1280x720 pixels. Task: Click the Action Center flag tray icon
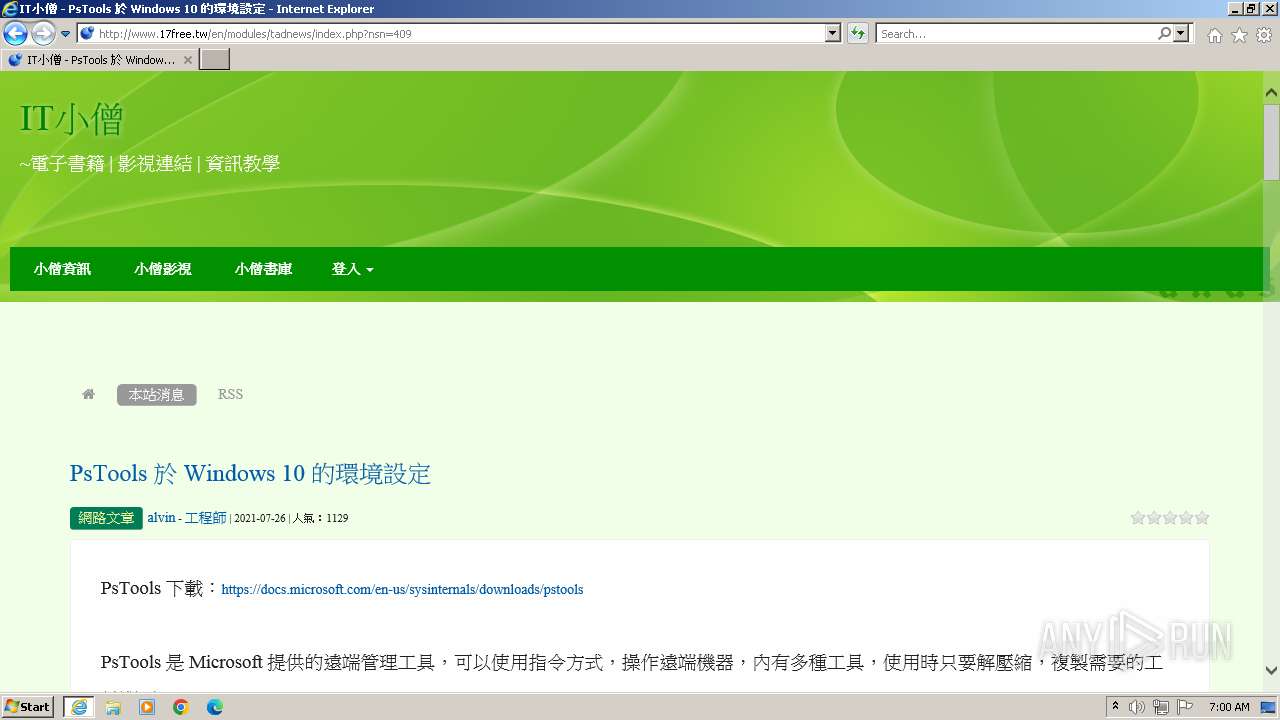coord(1184,707)
